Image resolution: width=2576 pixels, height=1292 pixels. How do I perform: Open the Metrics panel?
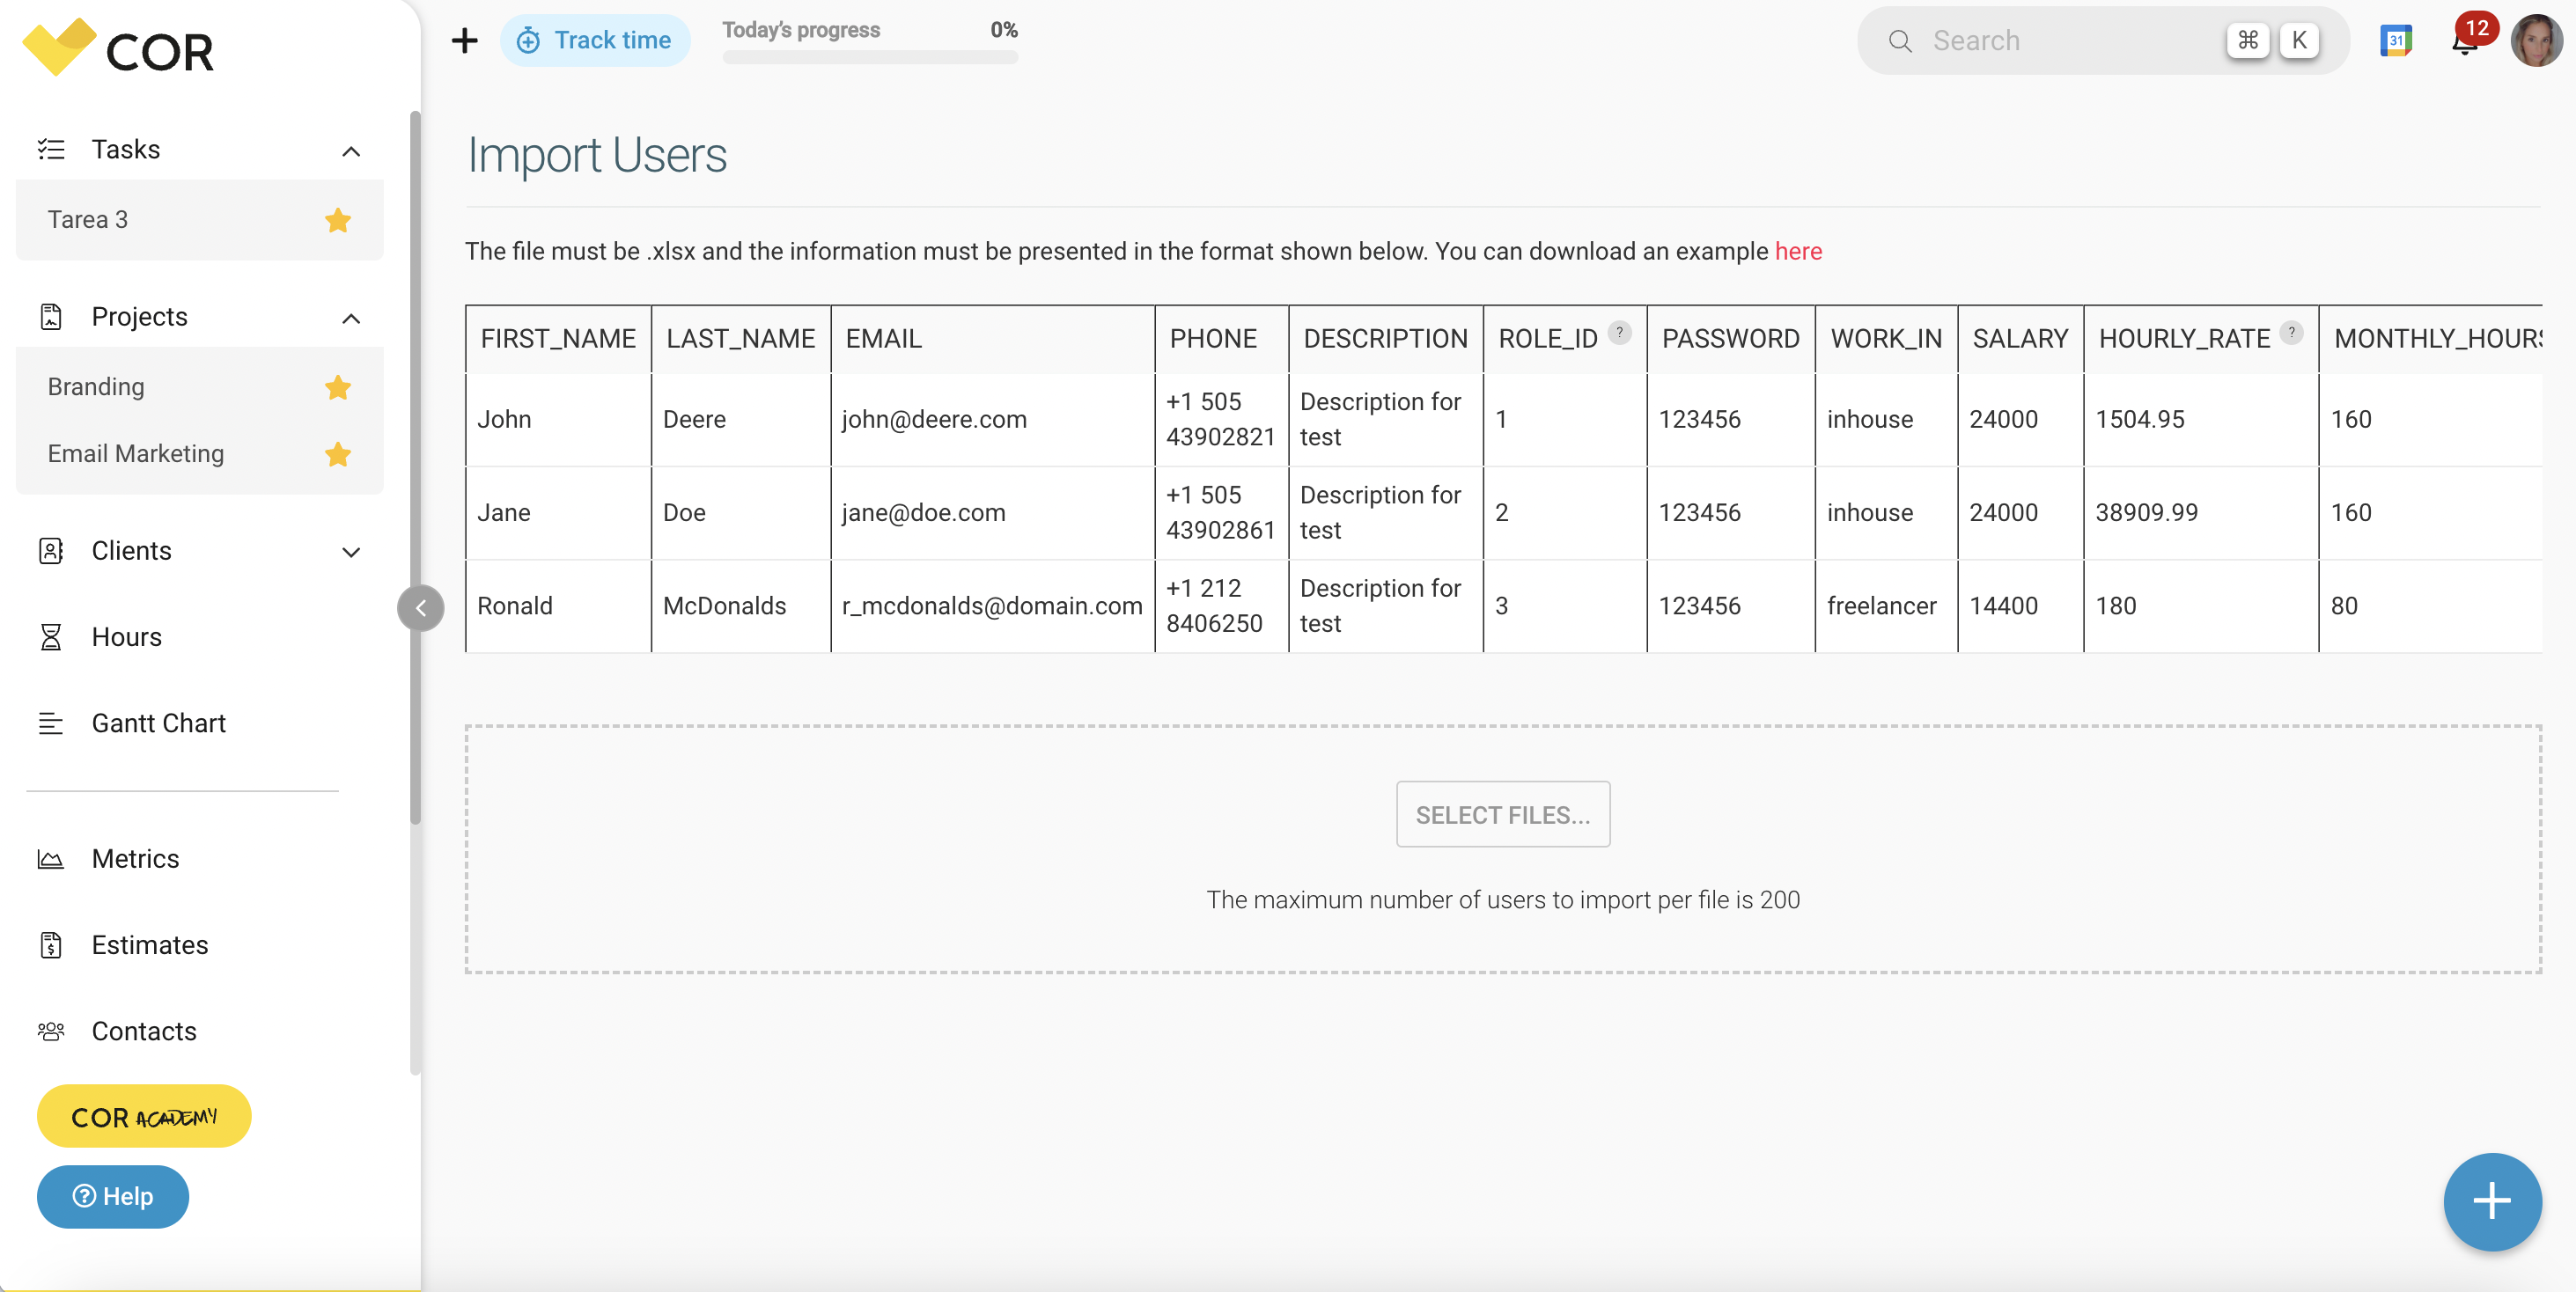pyautogui.click(x=135, y=858)
